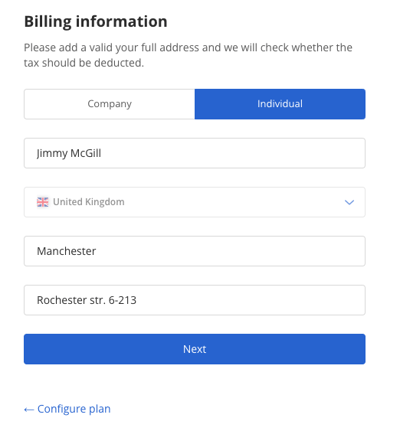
Task: Click the word Individual on blue tab
Action: pyautogui.click(x=280, y=104)
